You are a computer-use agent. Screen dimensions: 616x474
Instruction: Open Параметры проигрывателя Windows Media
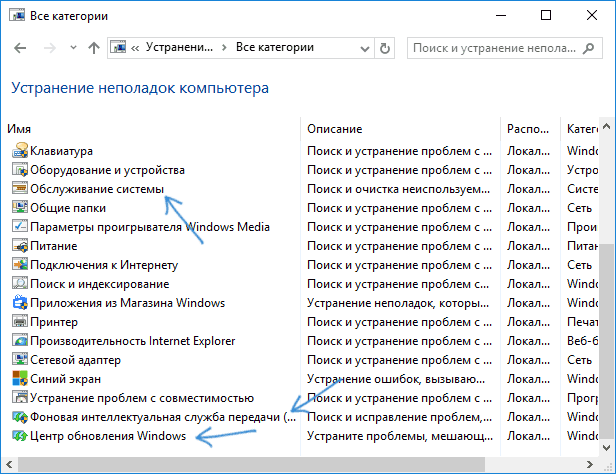(x=150, y=227)
